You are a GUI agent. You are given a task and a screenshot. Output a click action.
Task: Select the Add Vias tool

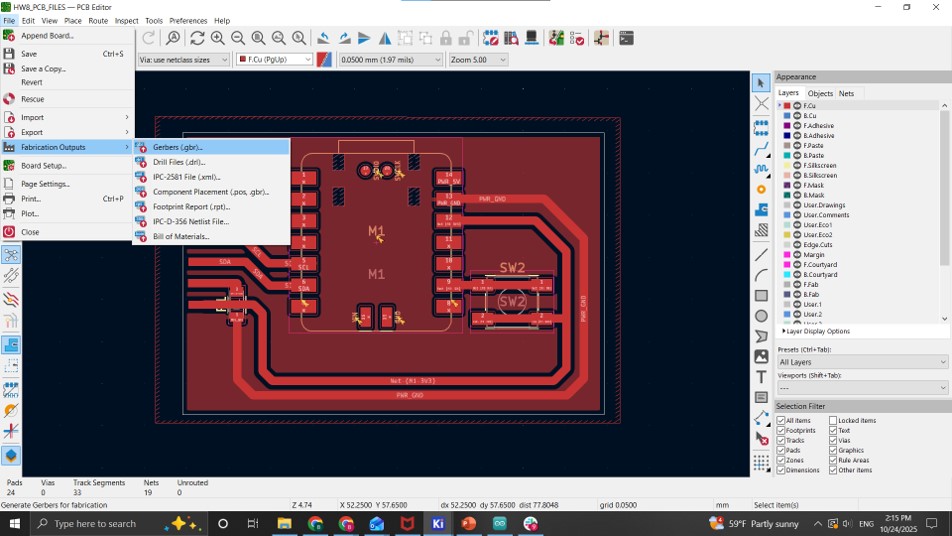[x=761, y=189]
